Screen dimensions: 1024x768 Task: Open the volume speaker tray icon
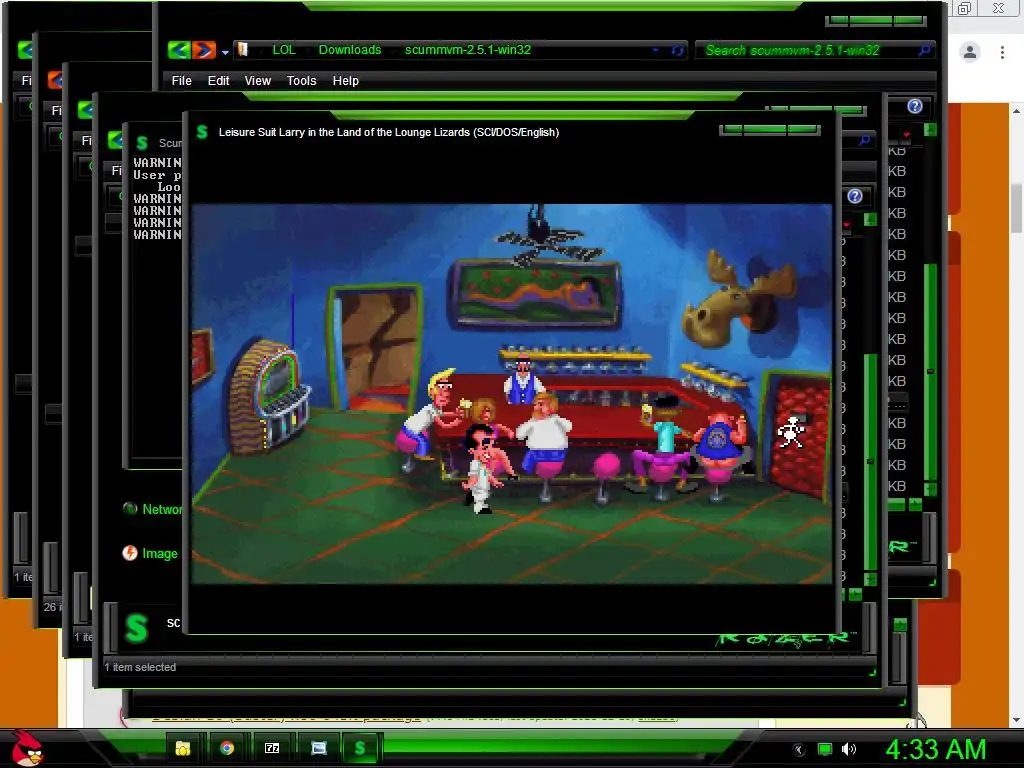click(x=849, y=749)
